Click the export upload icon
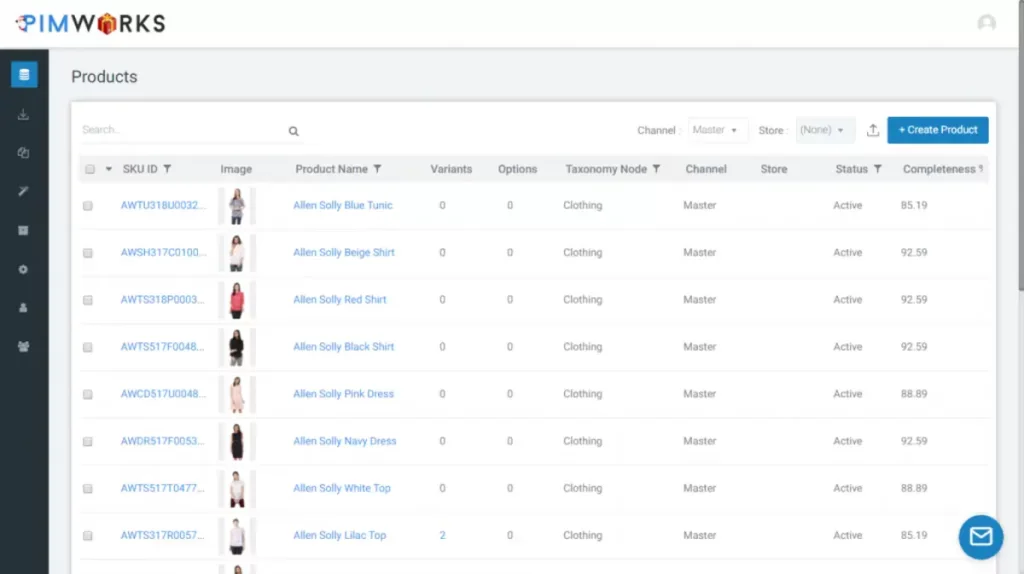 873,130
